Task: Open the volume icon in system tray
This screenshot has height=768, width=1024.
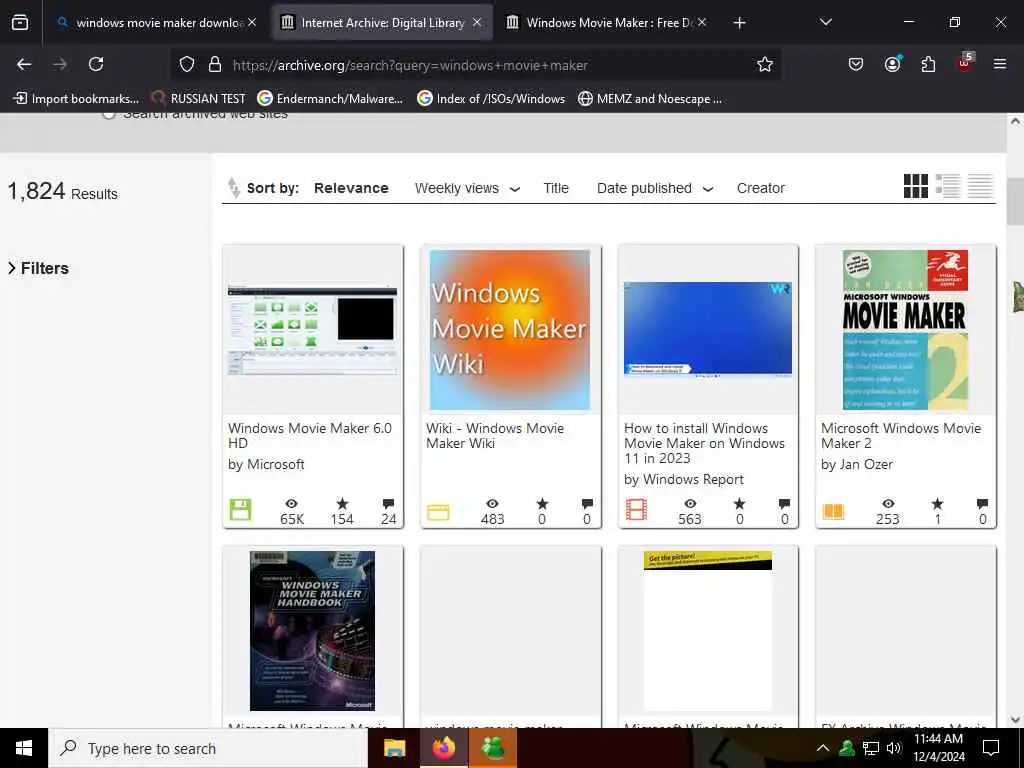Action: [x=894, y=748]
